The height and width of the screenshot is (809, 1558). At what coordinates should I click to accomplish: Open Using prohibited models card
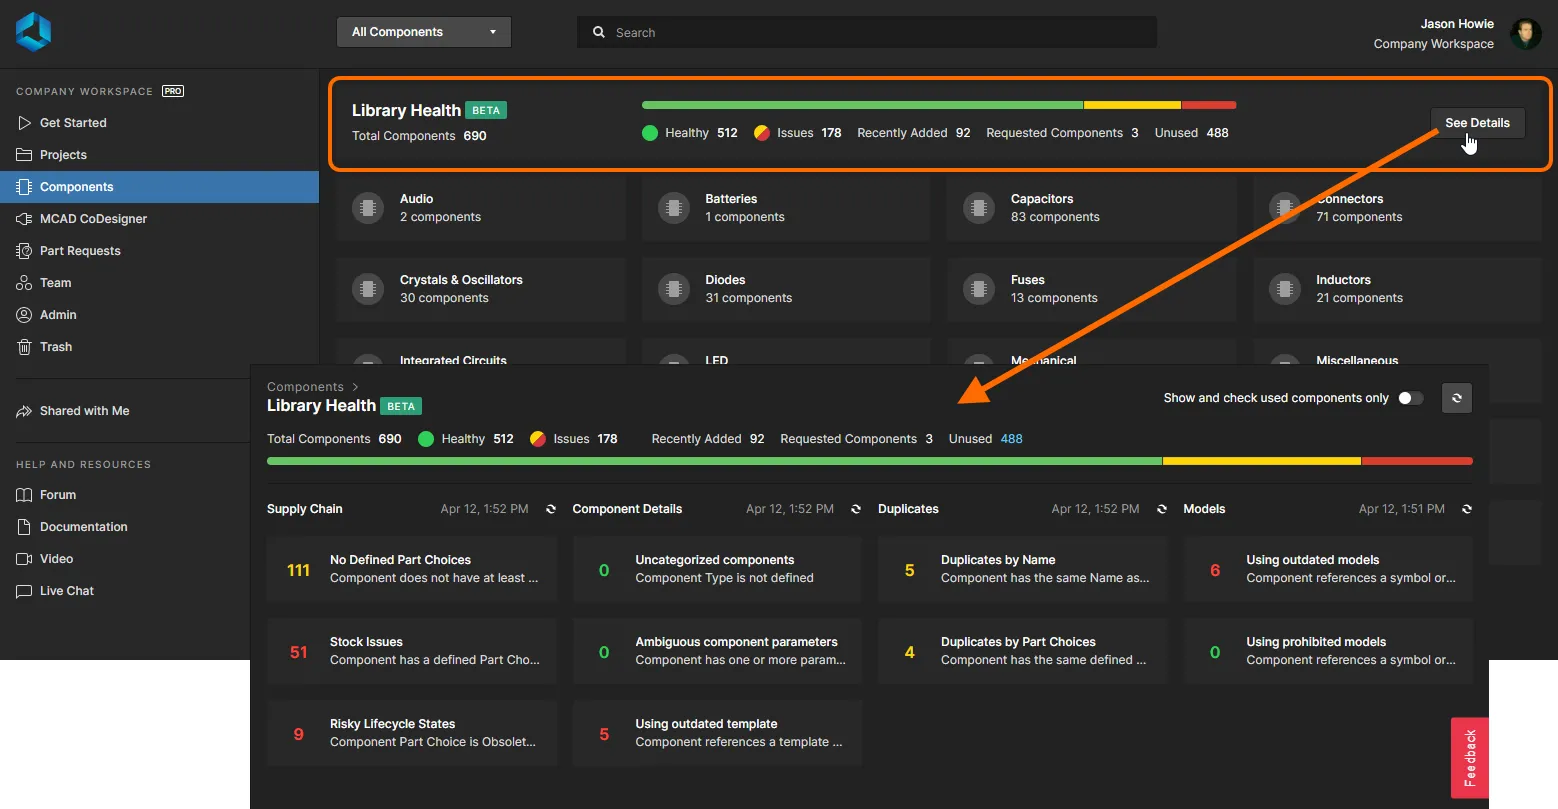tap(1328, 652)
